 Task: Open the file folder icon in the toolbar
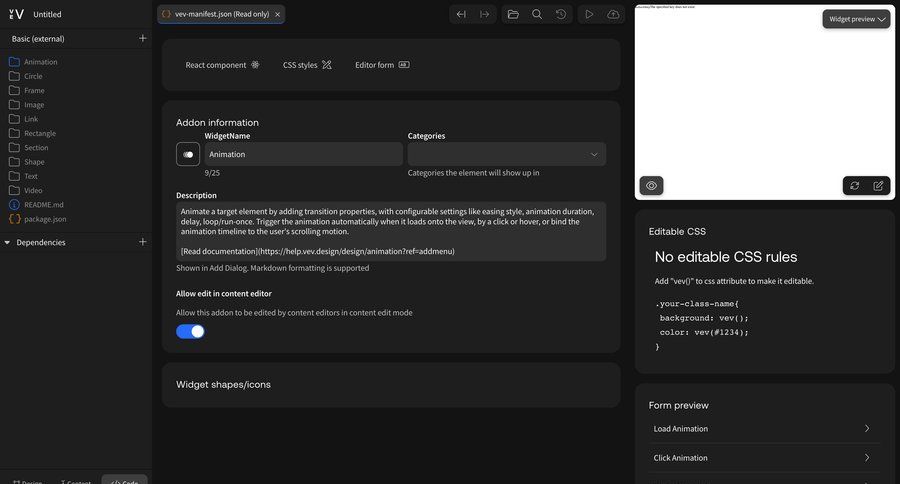[x=513, y=14]
